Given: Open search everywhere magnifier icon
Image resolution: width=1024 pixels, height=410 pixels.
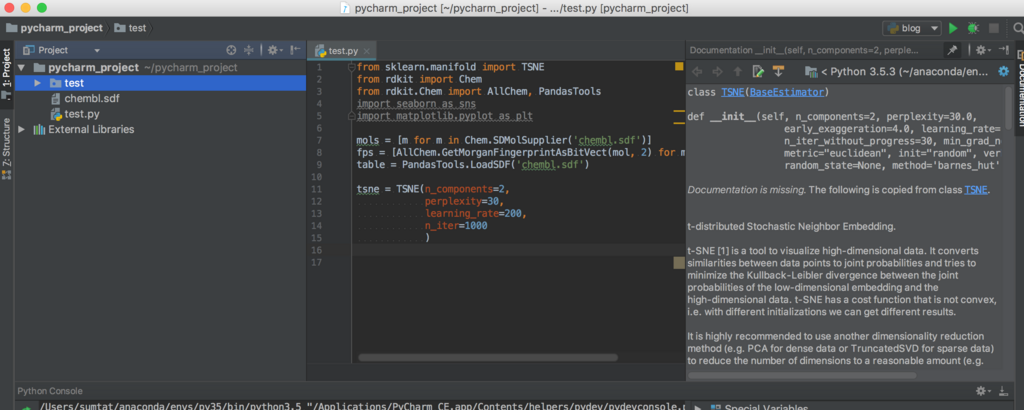Looking at the screenshot, I should pyautogui.click(x=1018, y=28).
